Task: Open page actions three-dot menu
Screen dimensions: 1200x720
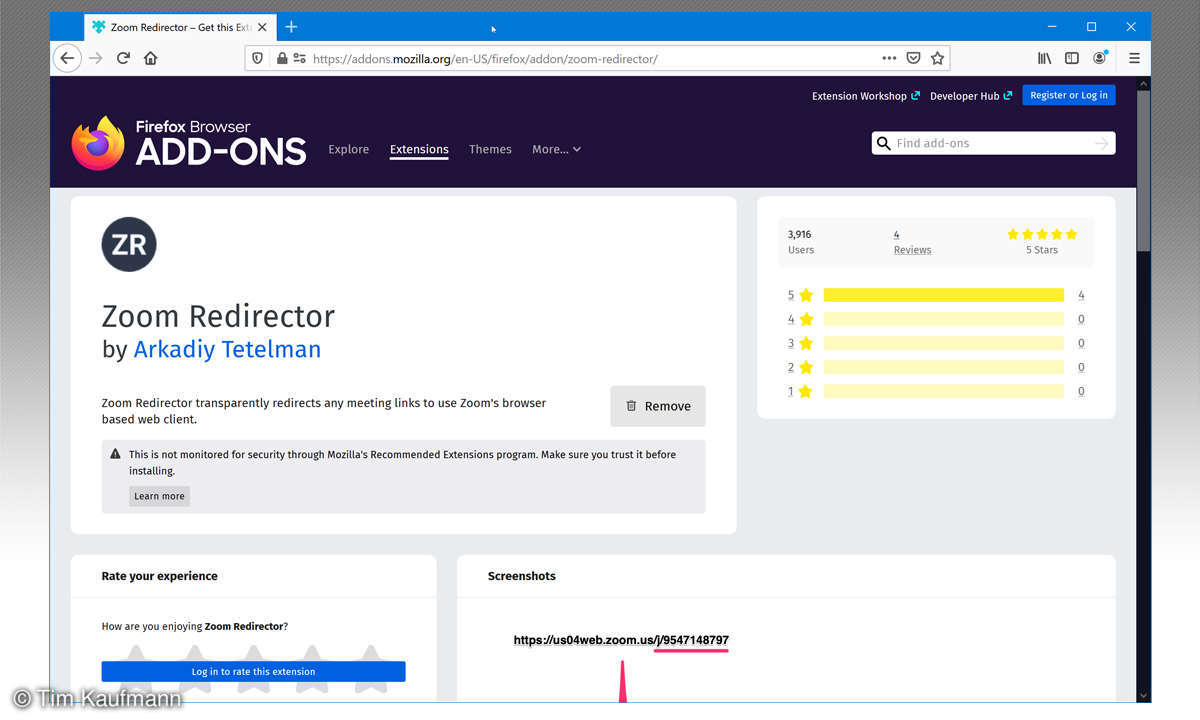Action: [x=889, y=58]
